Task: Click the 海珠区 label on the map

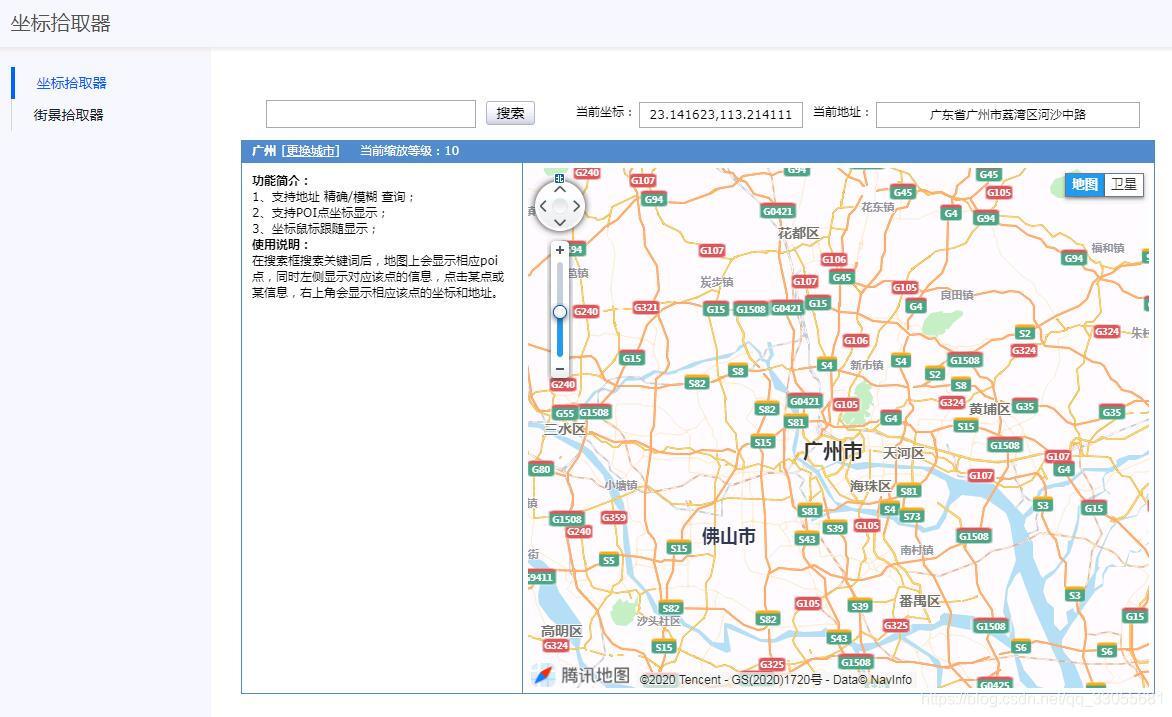Action: point(870,486)
